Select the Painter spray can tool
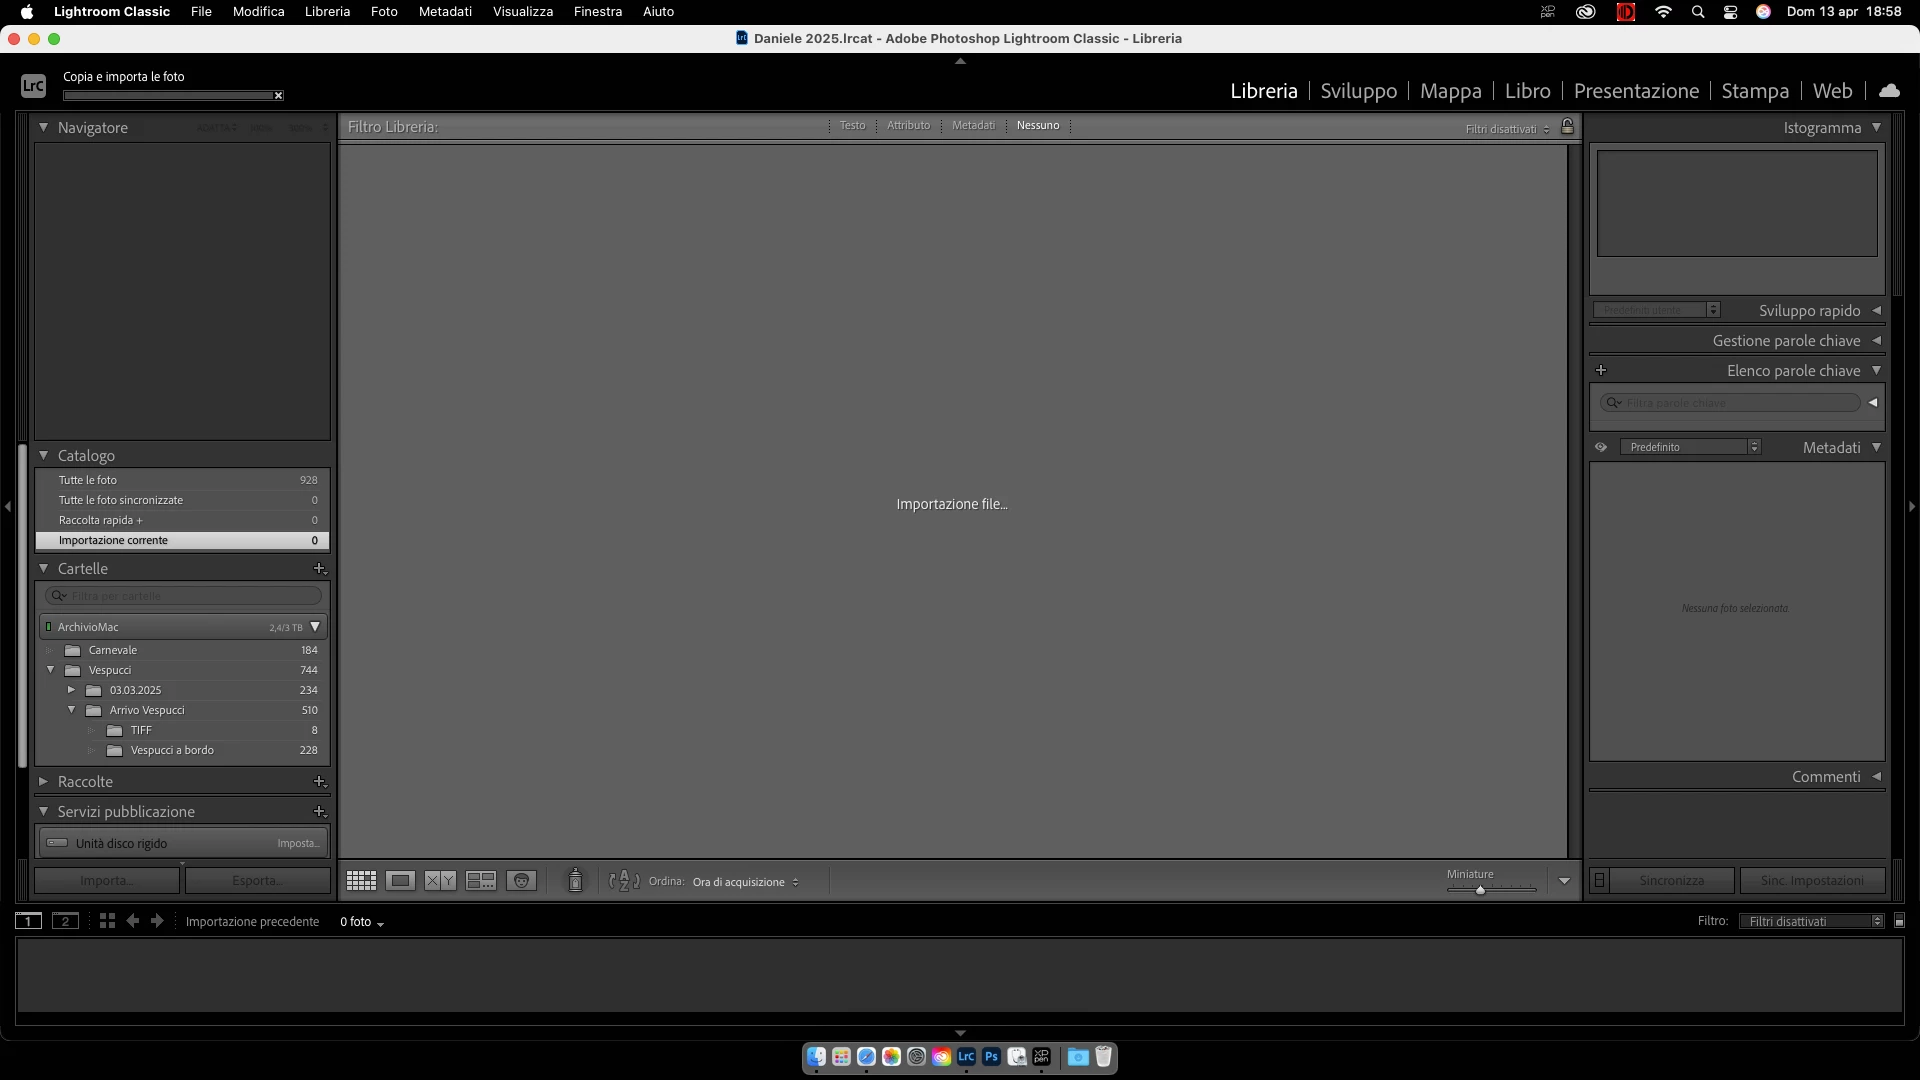 575,880
